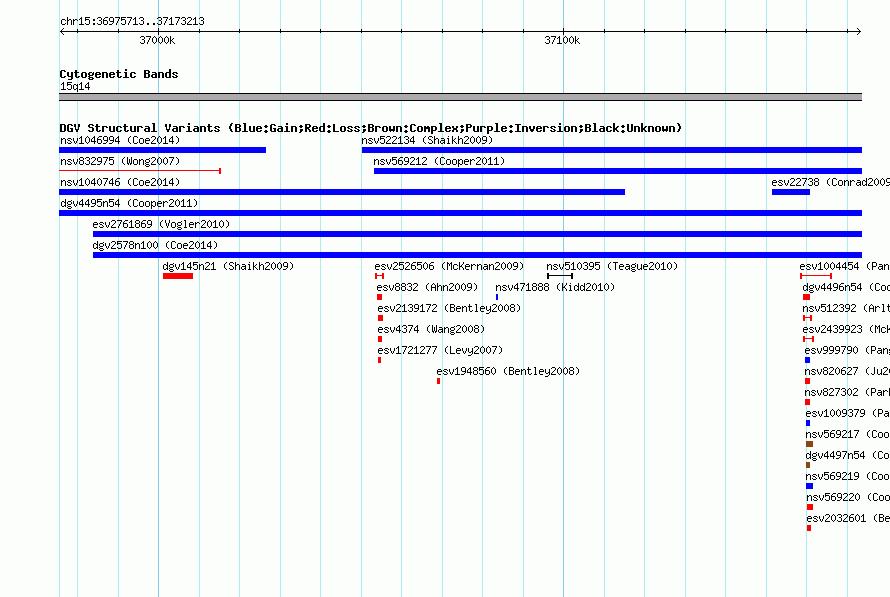Image resolution: width=890 pixels, height=597 pixels.
Task: Open dgv4495n54 (Cooper2011) variant label
Action: pos(129,203)
